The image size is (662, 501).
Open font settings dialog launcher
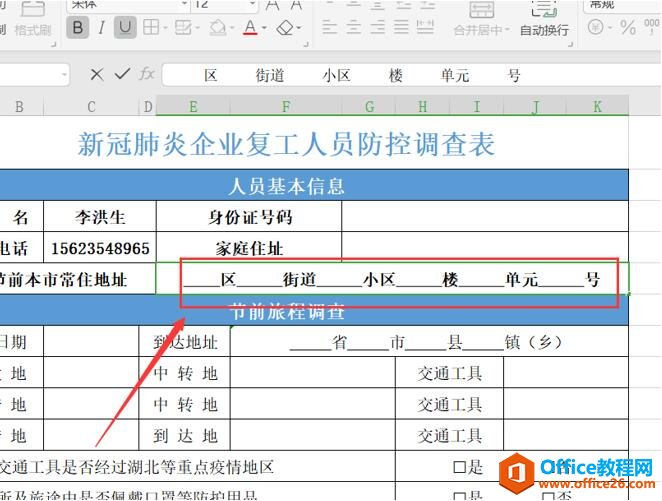pos(306,44)
